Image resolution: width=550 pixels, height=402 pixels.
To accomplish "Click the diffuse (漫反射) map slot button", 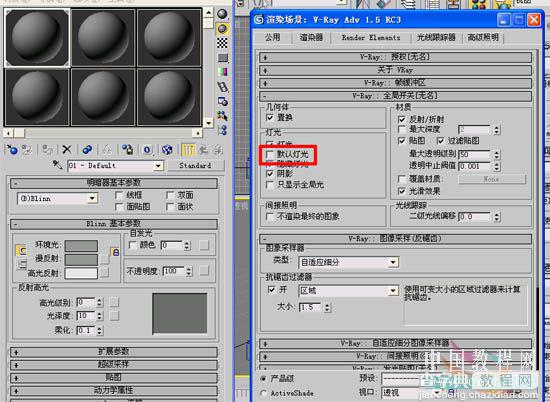I will pyautogui.click(x=104, y=260).
